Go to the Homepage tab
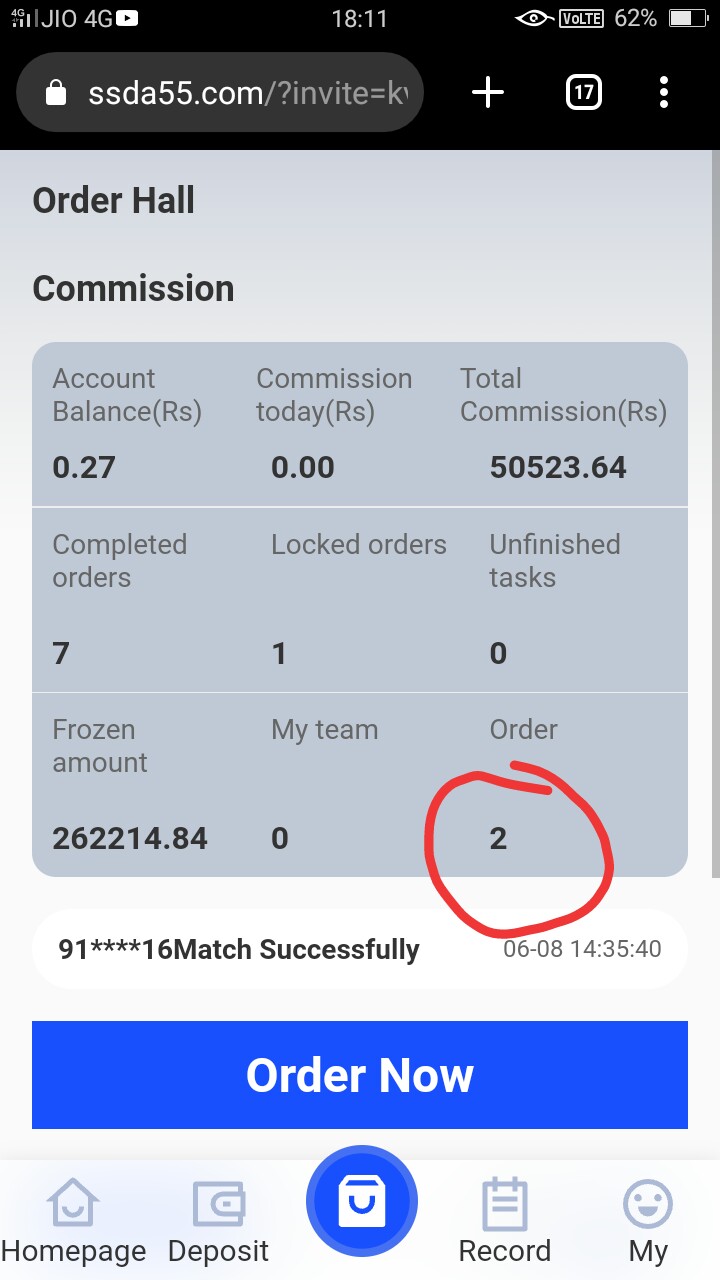 click(73, 1222)
